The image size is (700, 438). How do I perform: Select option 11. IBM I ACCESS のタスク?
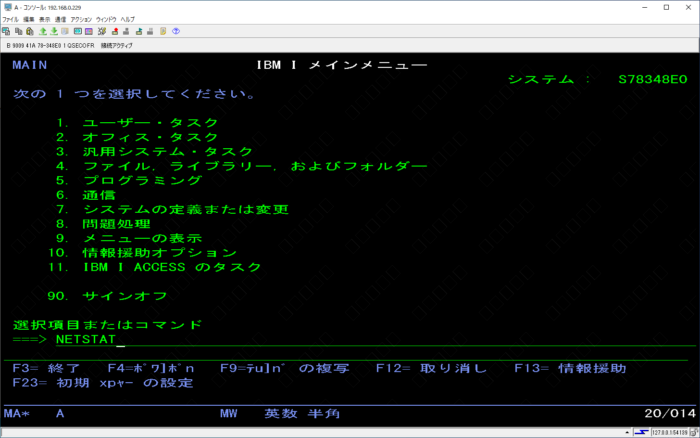pyautogui.click(x=154, y=267)
